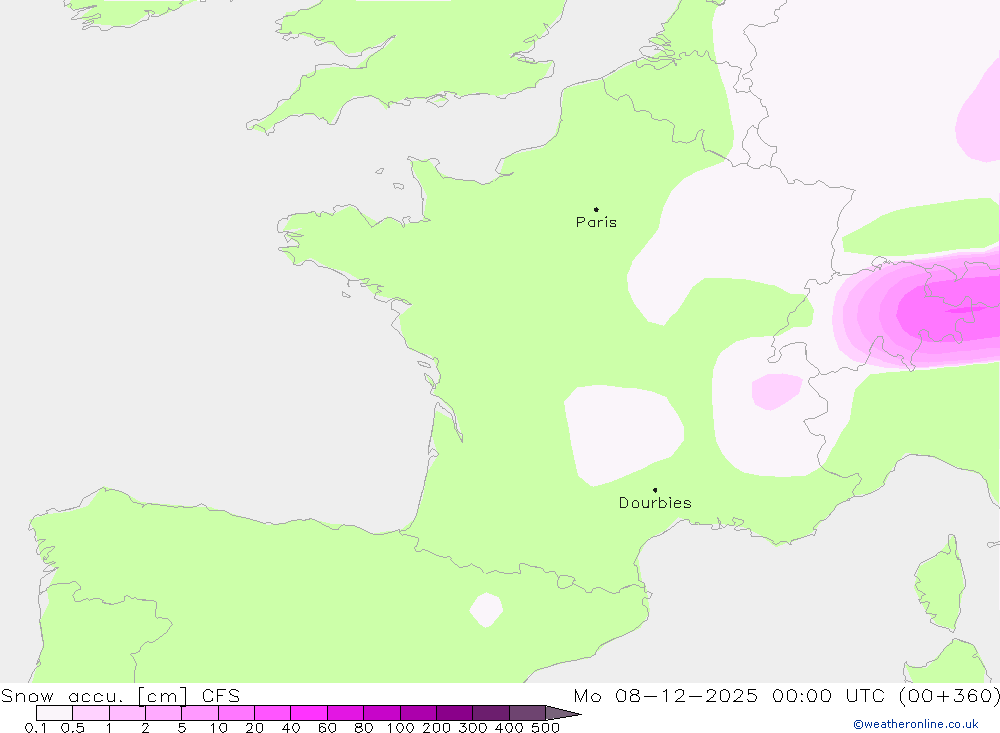Pick the legend swatch between 400 and 500
This screenshot has width=1000, height=733.
coord(527,713)
